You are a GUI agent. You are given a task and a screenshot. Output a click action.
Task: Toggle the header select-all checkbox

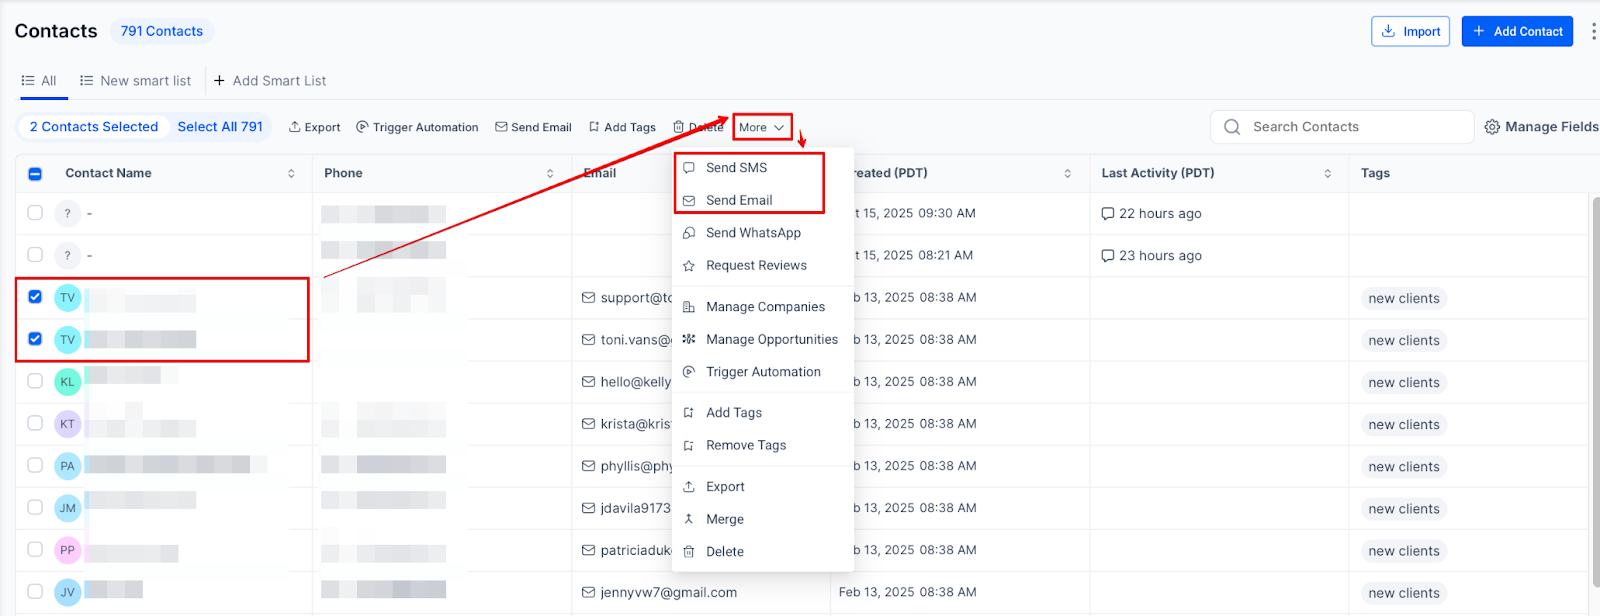click(35, 174)
